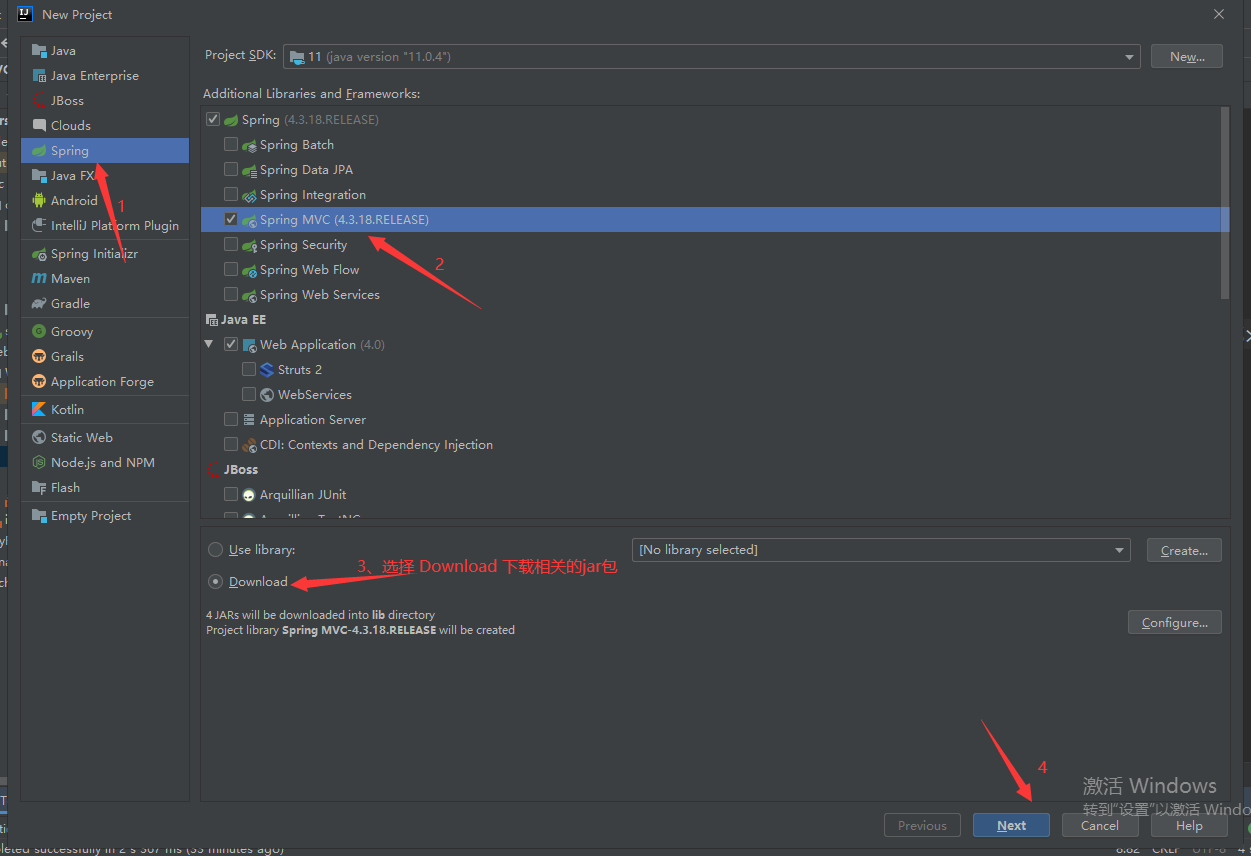Select the Download radio button
Image resolution: width=1251 pixels, height=856 pixels.
click(215, 582)
